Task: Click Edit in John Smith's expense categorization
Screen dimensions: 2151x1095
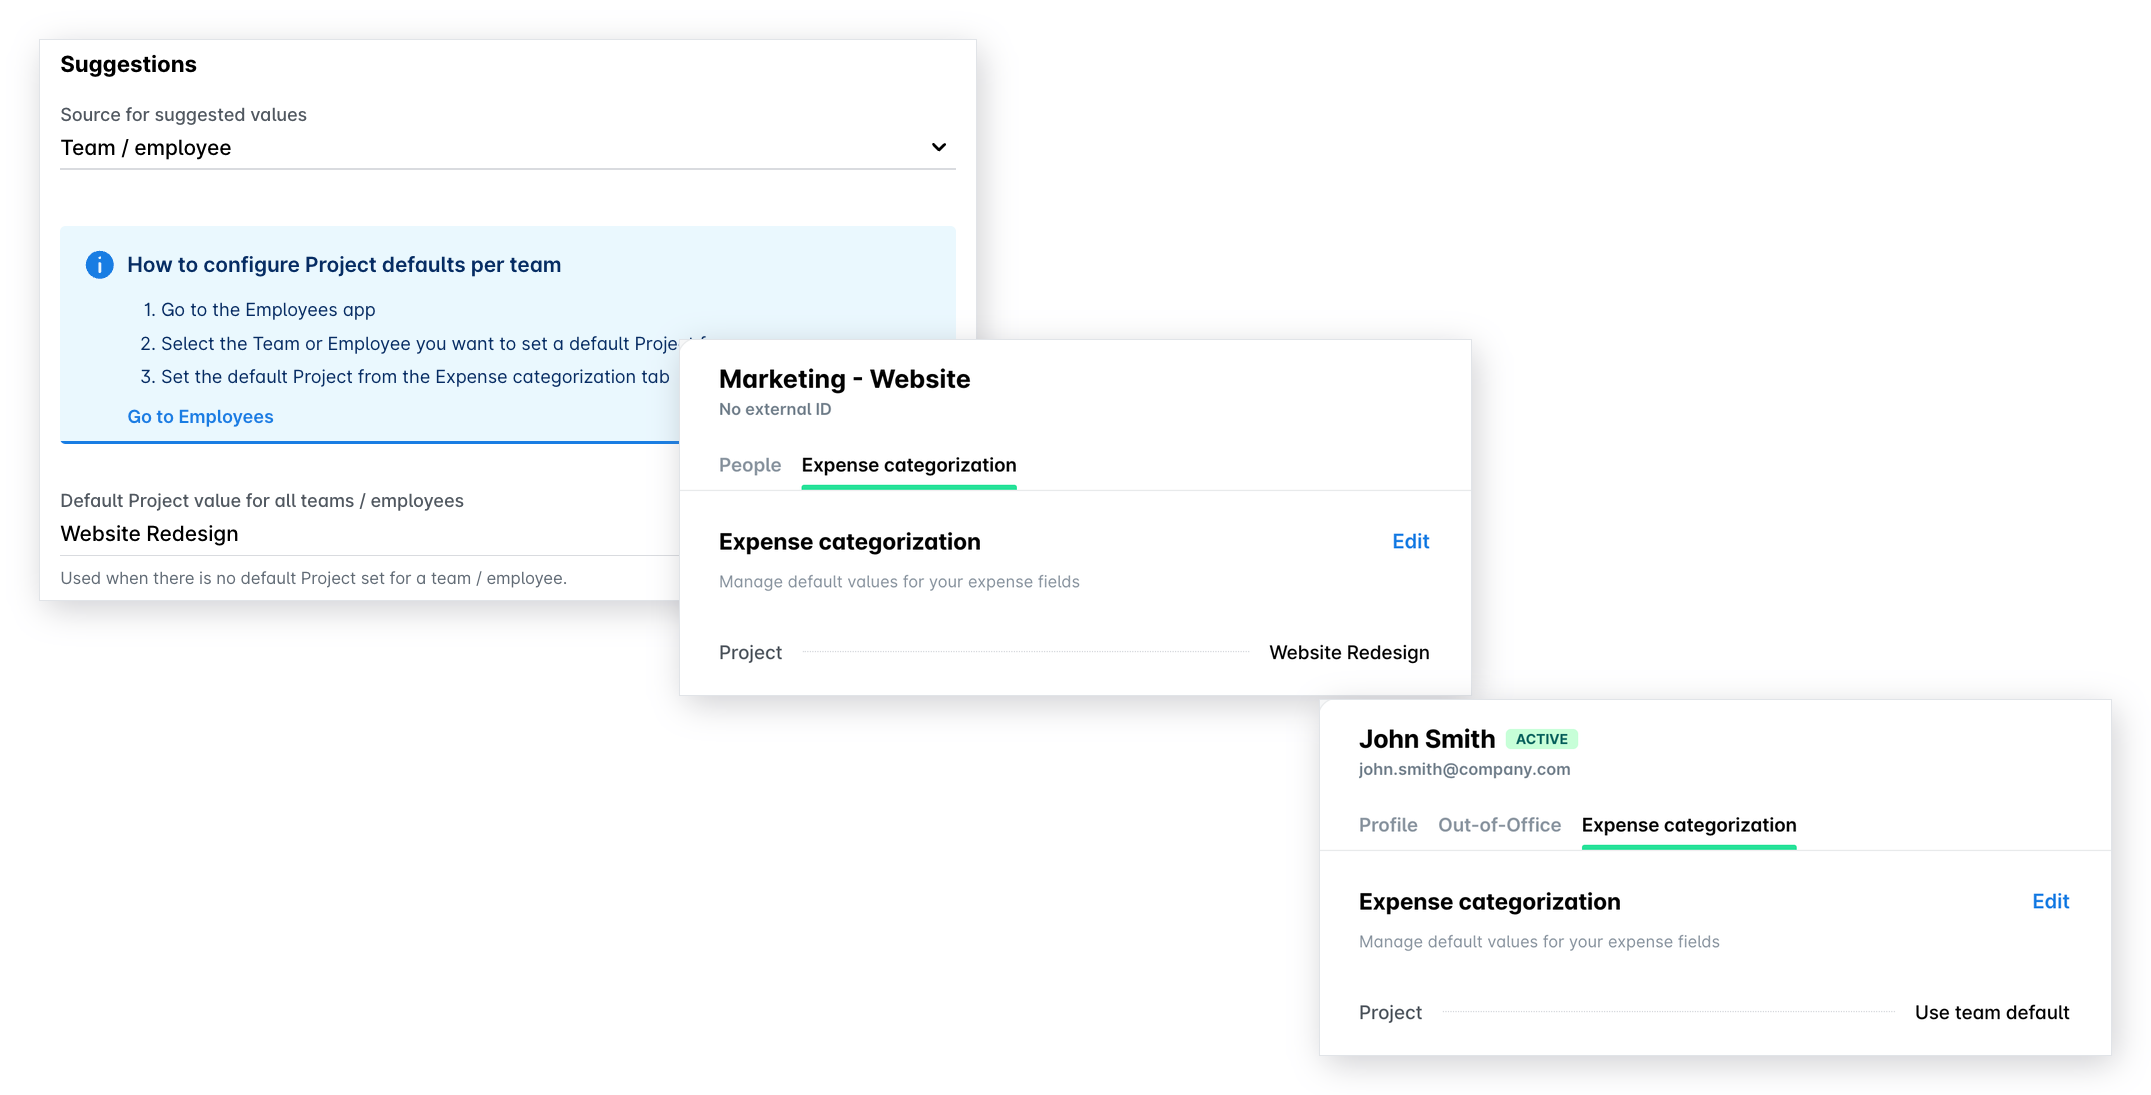Action: pos(2050,901)
